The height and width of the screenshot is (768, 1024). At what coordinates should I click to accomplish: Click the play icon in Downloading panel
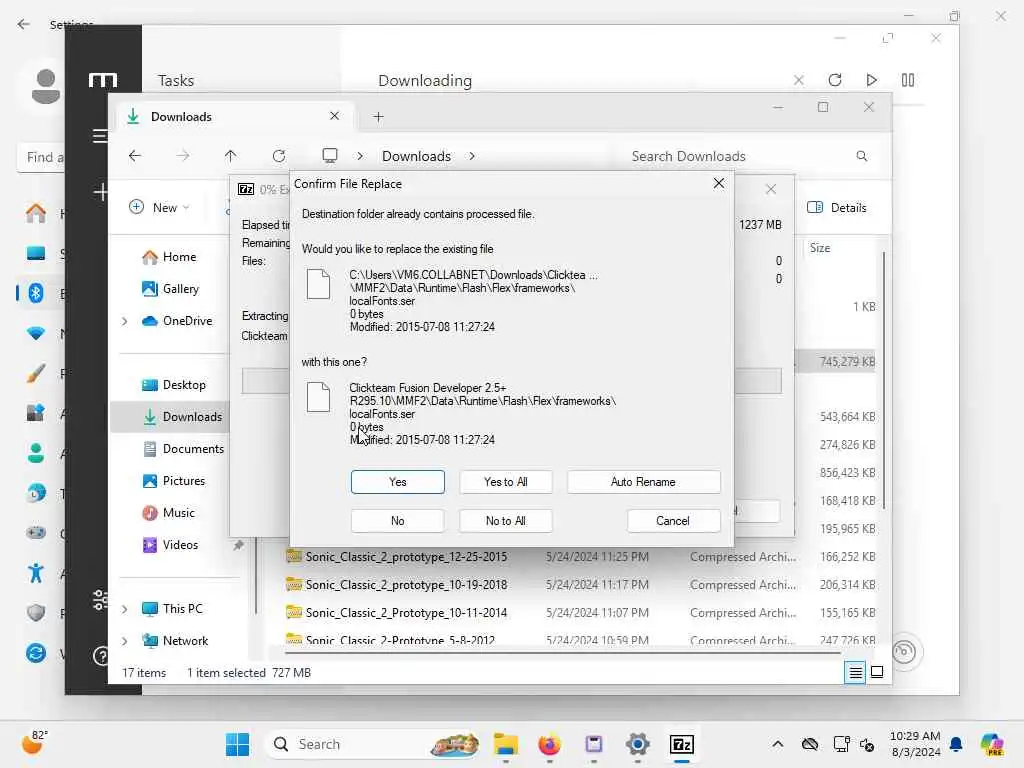(871, 80)
